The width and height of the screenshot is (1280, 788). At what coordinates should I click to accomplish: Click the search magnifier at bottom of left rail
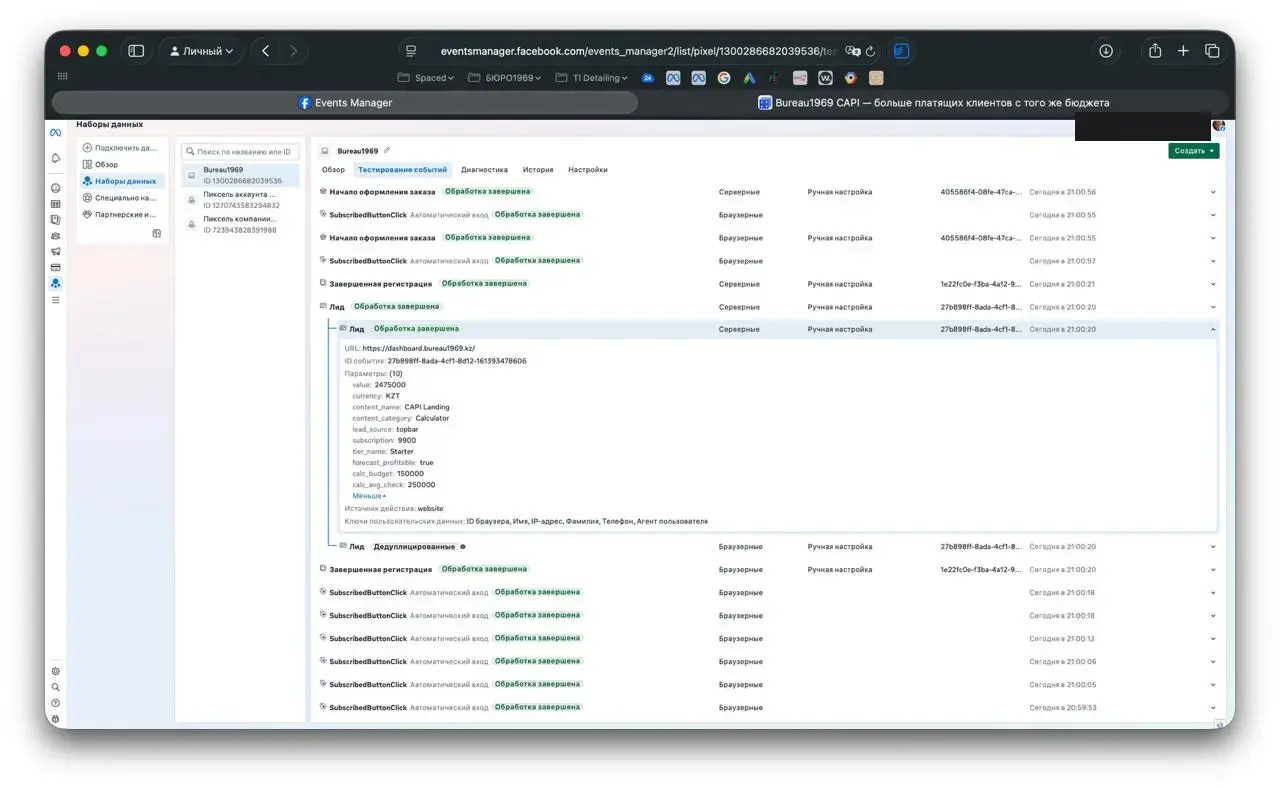pyautogui.click(x=55, y=687)
